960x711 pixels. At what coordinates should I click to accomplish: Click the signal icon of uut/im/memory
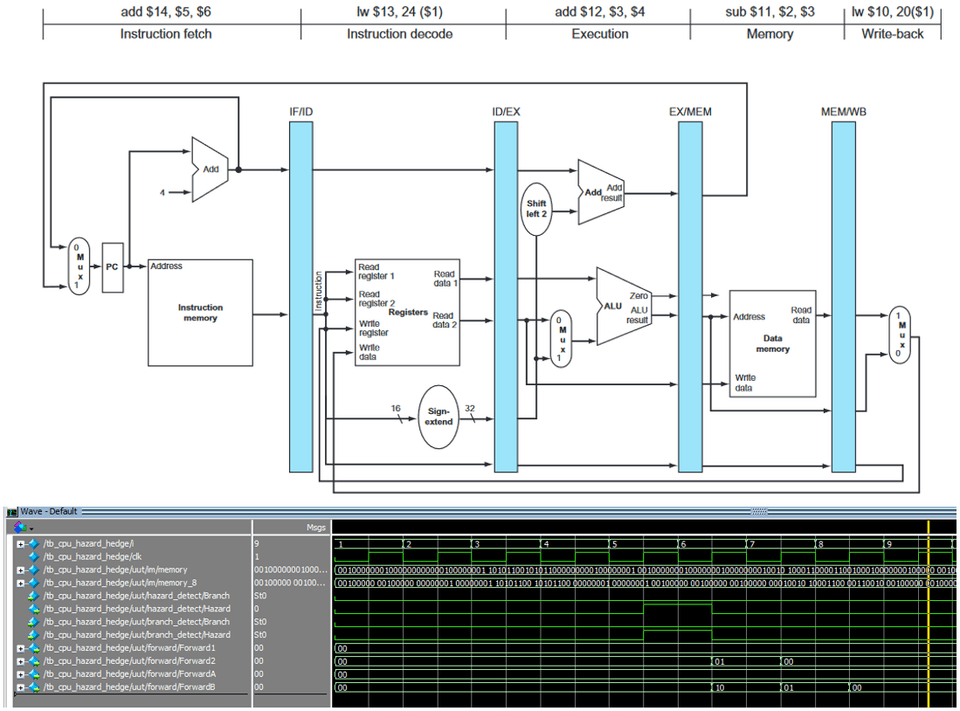tap(34, 570)
